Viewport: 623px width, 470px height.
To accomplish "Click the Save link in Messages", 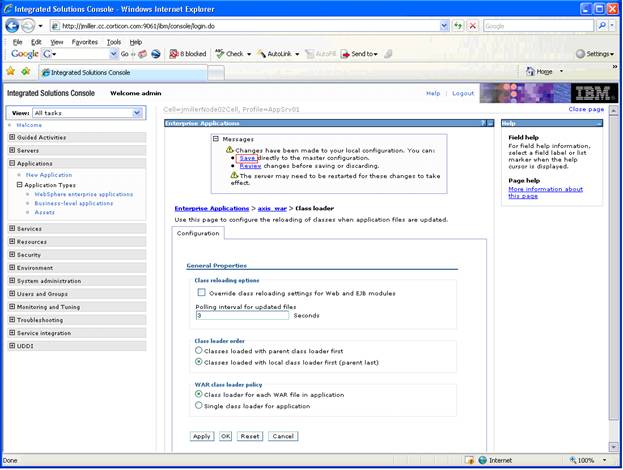I will coord(247,158).
